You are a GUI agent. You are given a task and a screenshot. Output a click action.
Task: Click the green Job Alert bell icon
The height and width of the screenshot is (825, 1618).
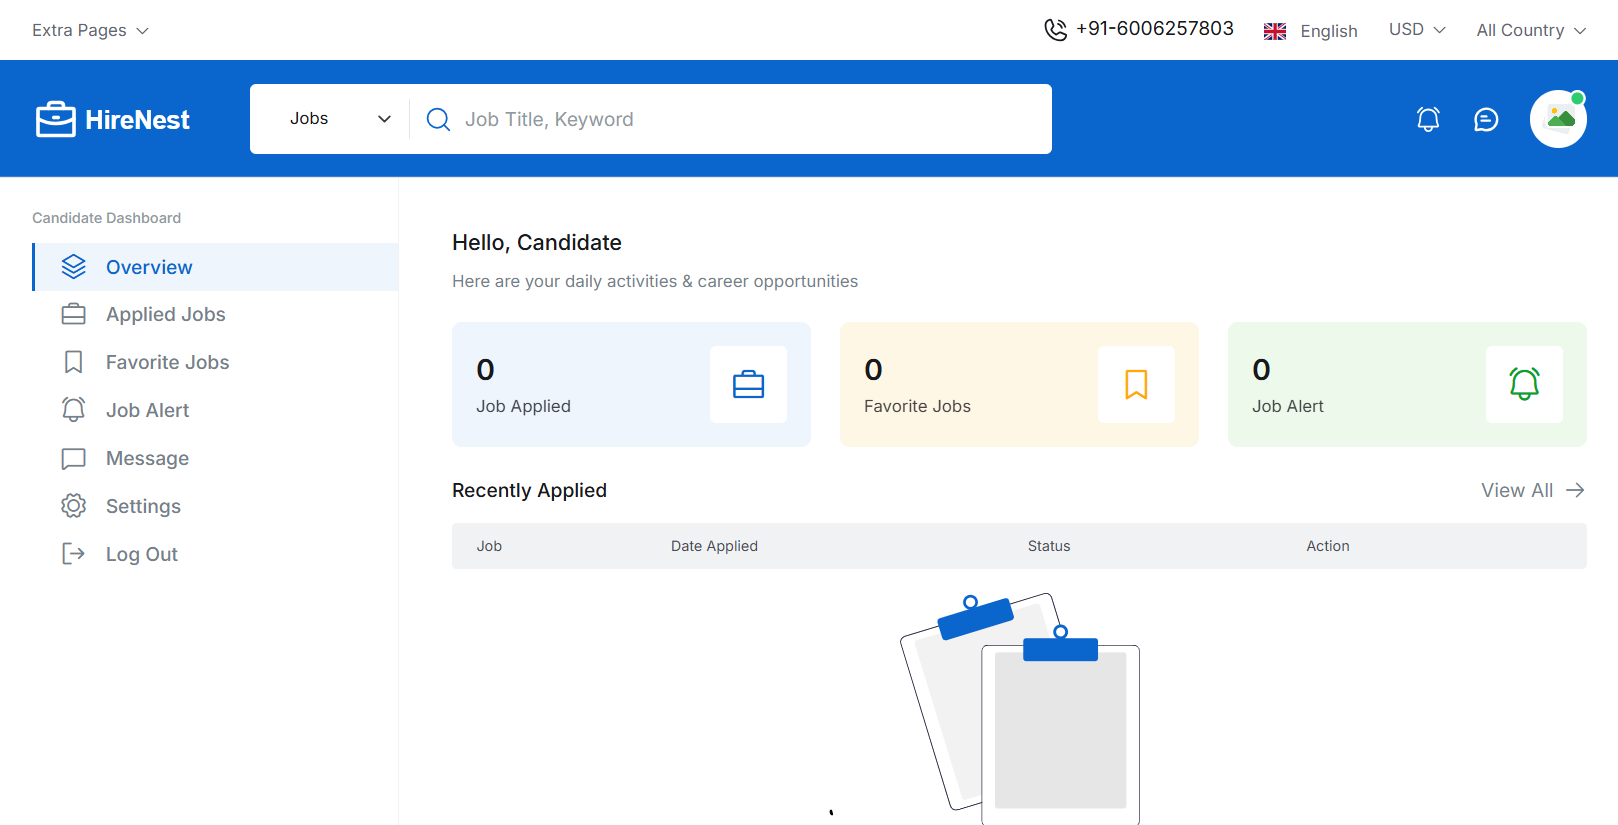click(x=1524, y=385)
